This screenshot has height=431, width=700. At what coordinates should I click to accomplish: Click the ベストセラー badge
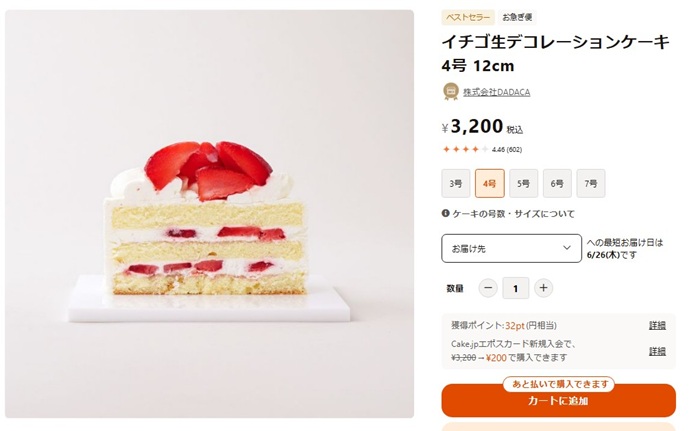468,17
